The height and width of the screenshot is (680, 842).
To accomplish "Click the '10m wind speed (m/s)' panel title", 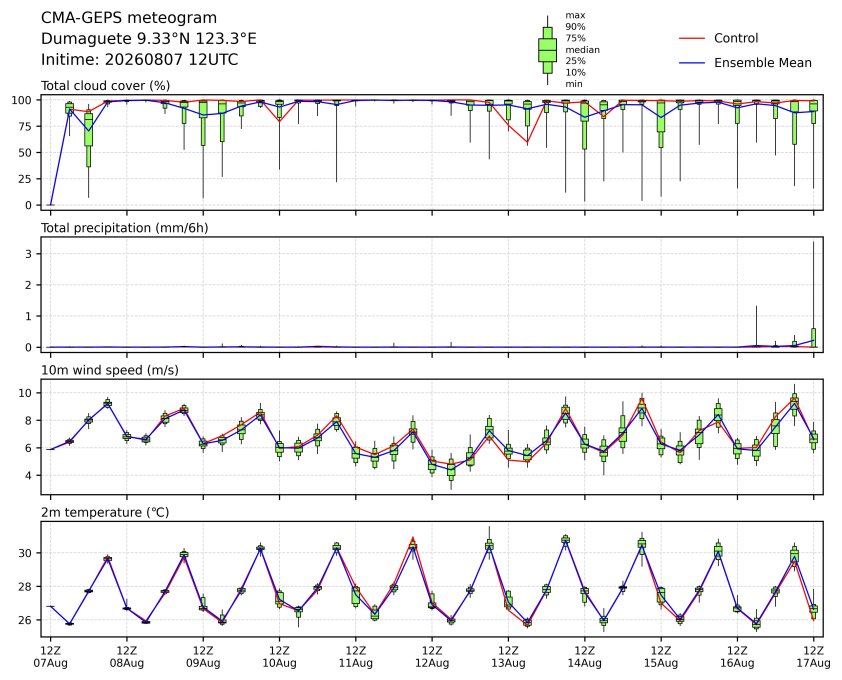I will point(110,370).
